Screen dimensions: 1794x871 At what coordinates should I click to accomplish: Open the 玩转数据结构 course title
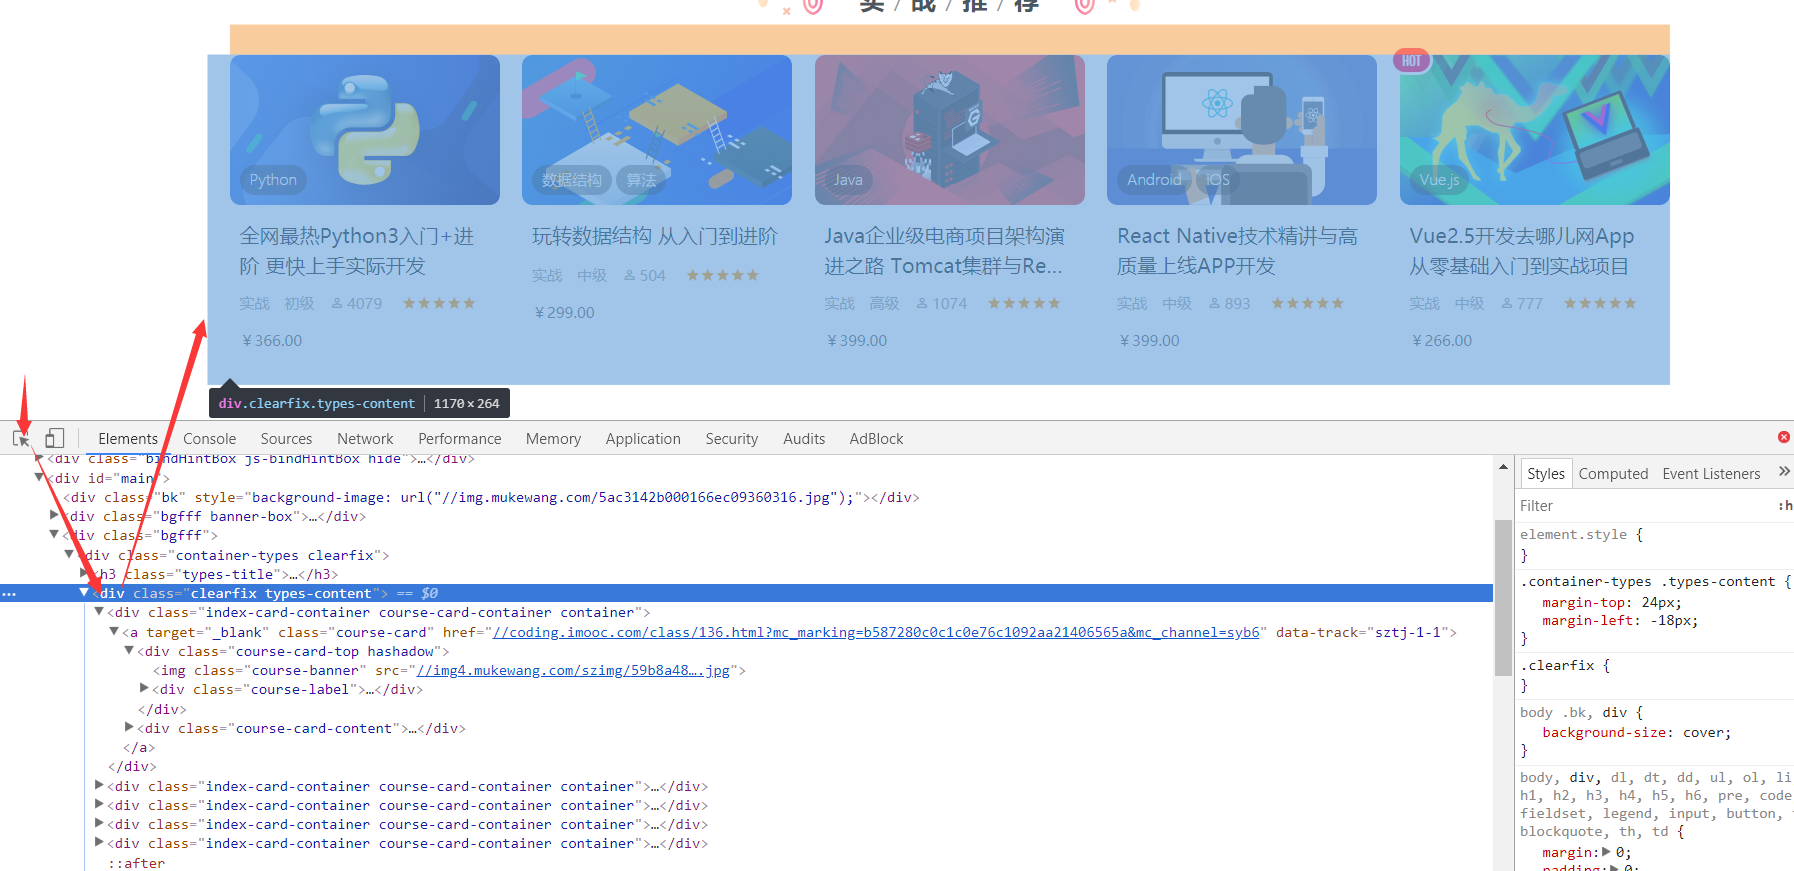pos(655,237)
